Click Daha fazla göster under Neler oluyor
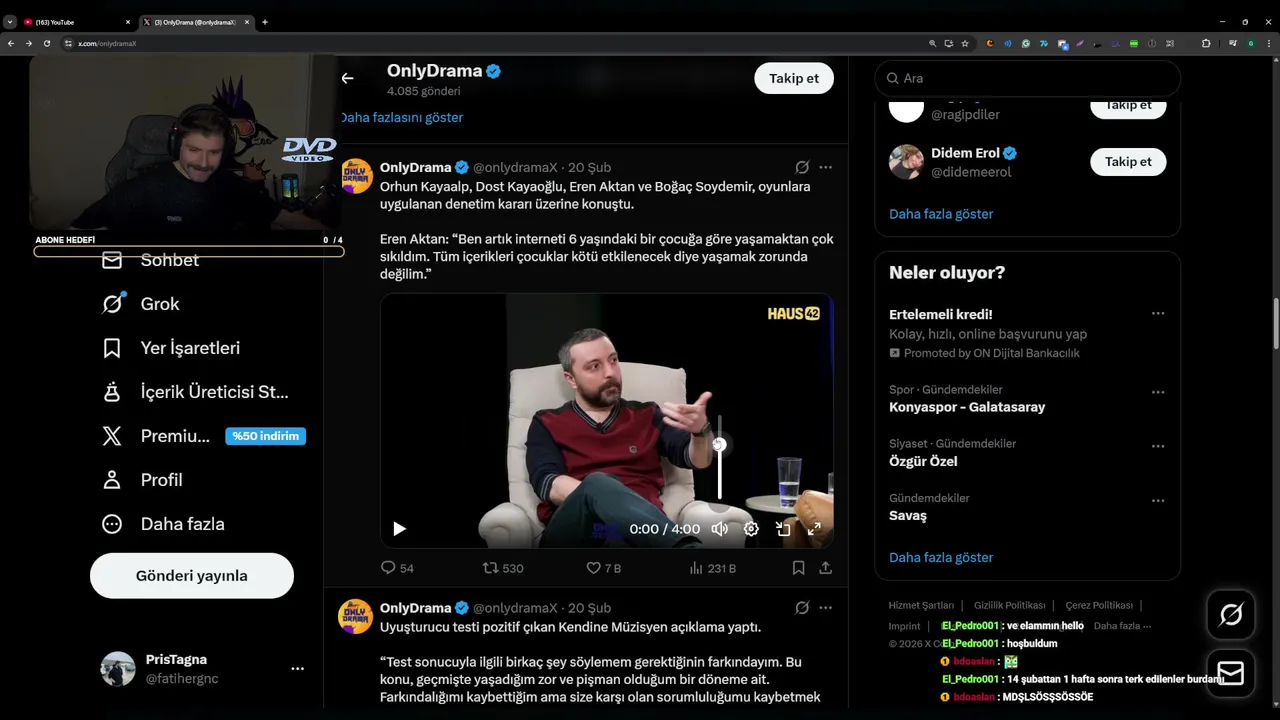Viewport: 1280px width, 720px height. coord(941,557)
